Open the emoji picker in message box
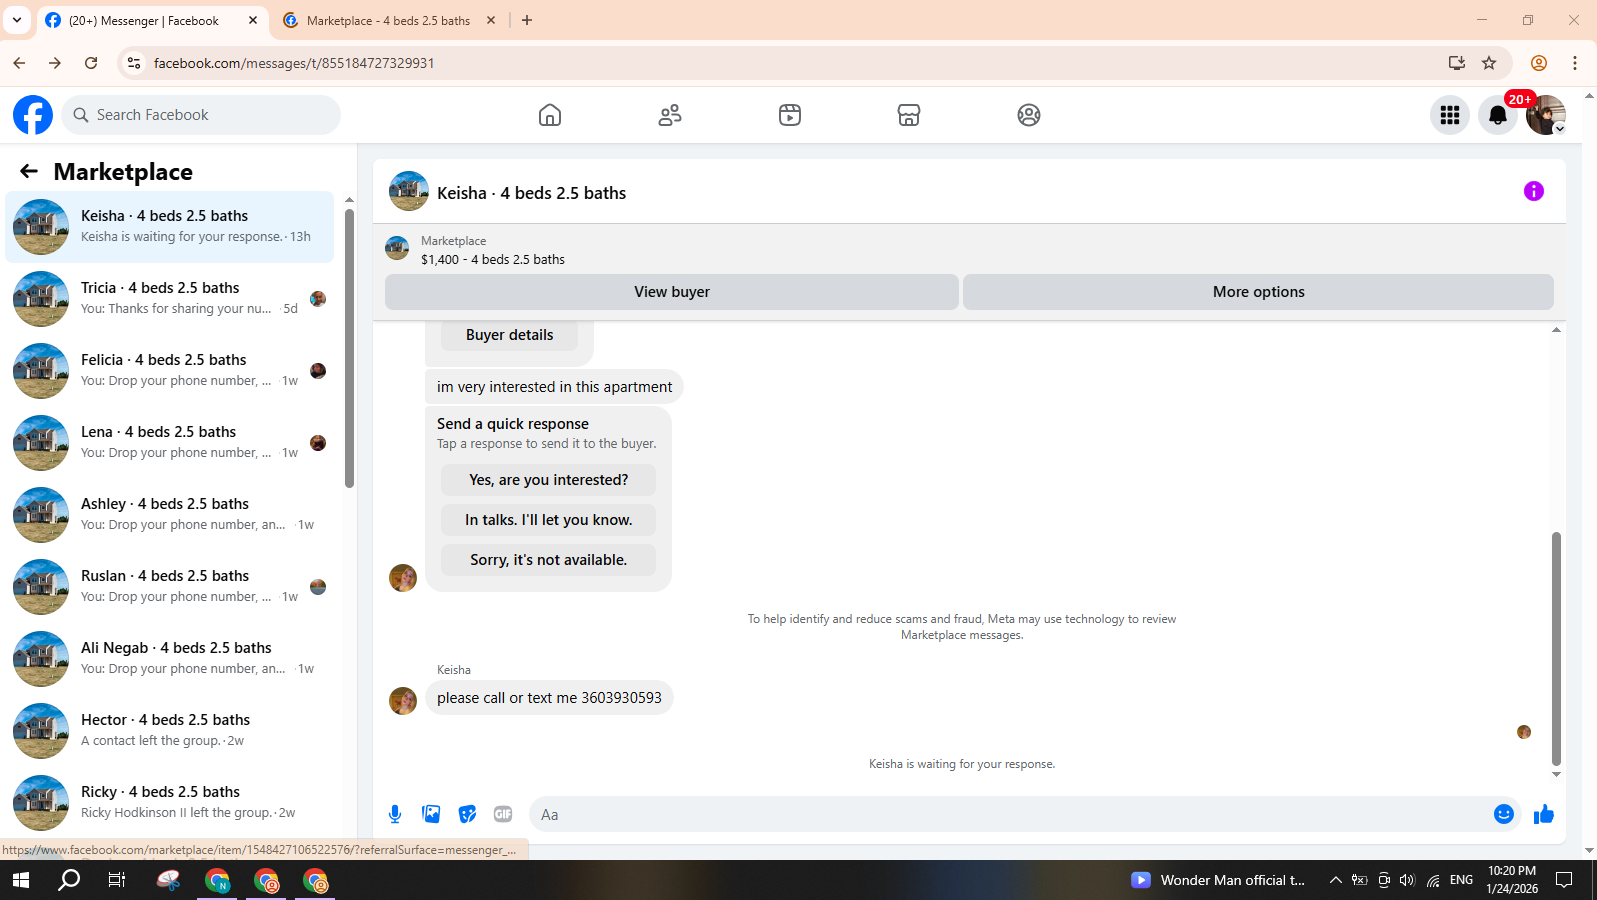1597x900 pixels. tap(1504, 814)
